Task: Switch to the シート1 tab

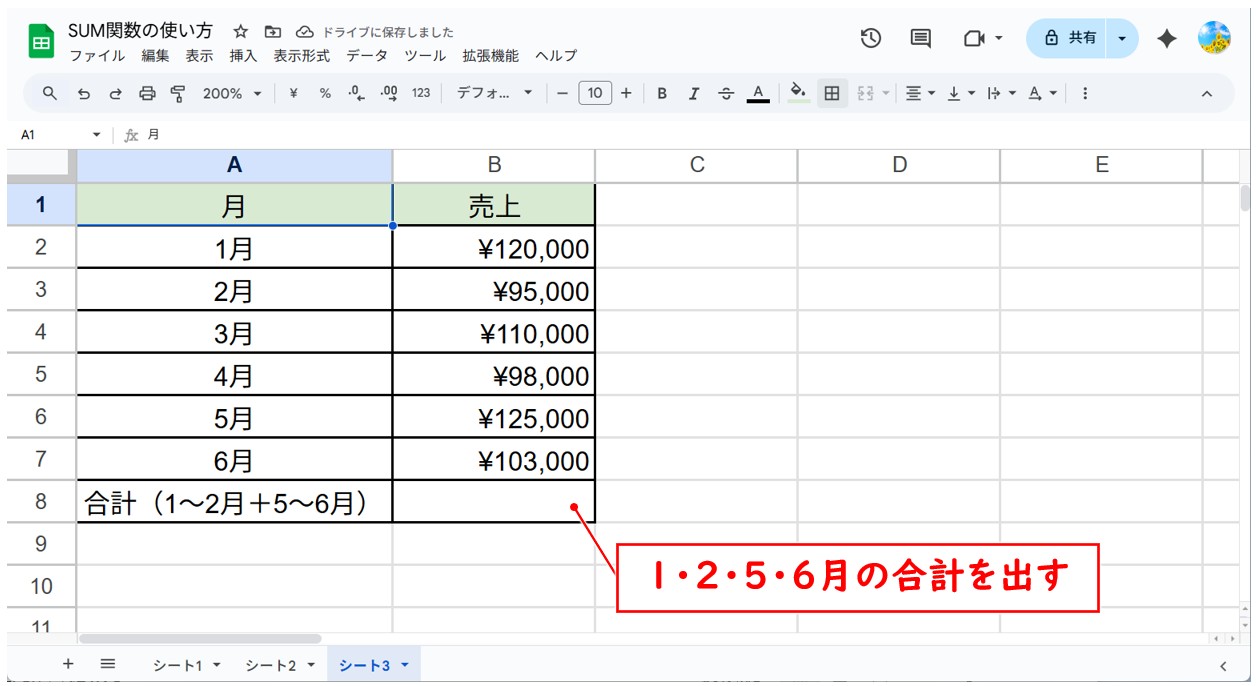Action: point(186,665)
